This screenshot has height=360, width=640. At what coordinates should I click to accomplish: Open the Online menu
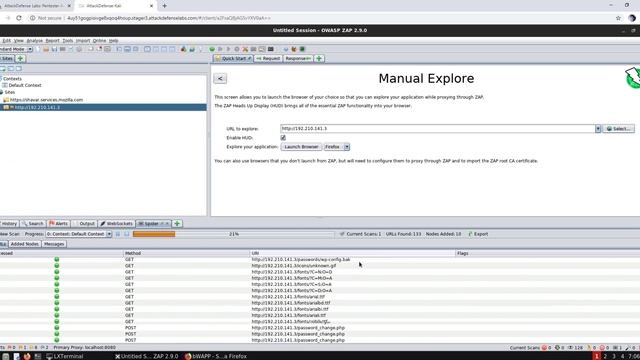[x=99, y=41]
